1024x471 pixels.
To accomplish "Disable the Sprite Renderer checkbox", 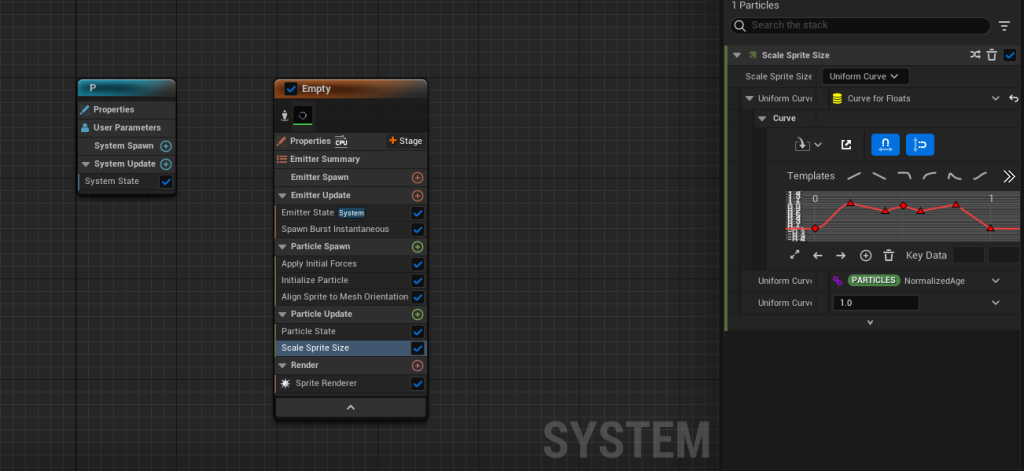I will click(417, 383).
